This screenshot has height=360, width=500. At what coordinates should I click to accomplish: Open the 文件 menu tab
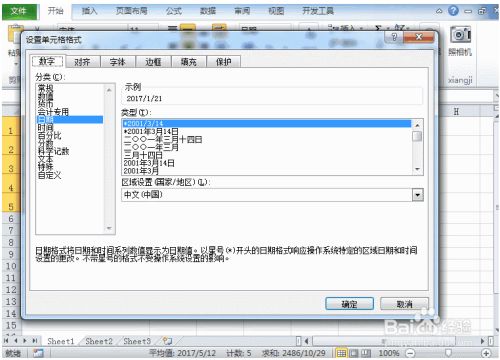click(x=19, y=11)
